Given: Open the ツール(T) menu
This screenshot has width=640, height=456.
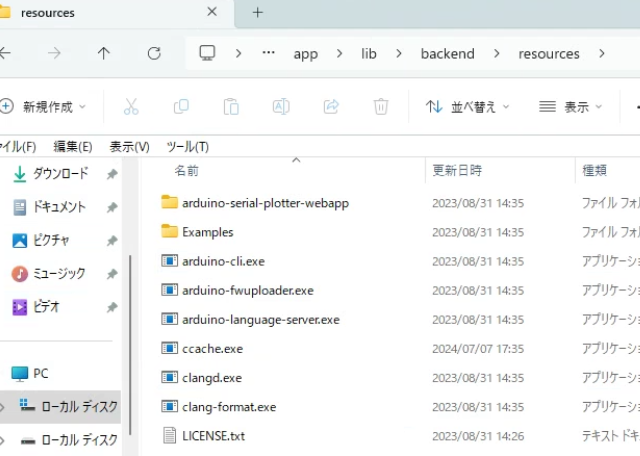Looking at the screenshot, I should [x=188, y=147].
